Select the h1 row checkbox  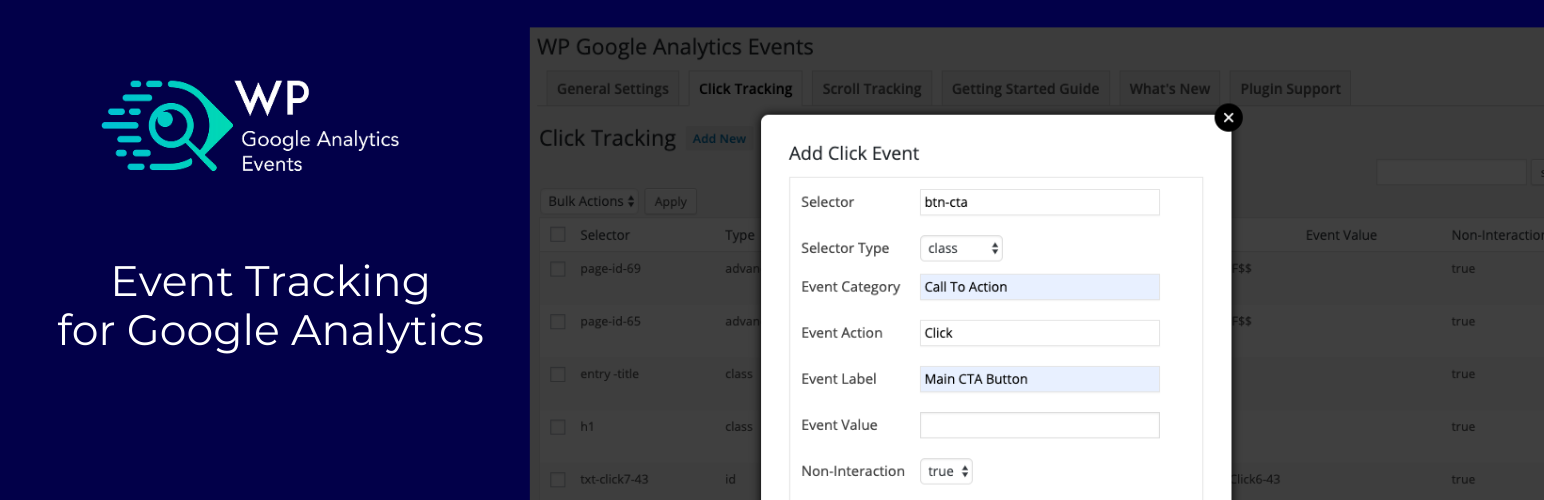click(x=558, y=427)
